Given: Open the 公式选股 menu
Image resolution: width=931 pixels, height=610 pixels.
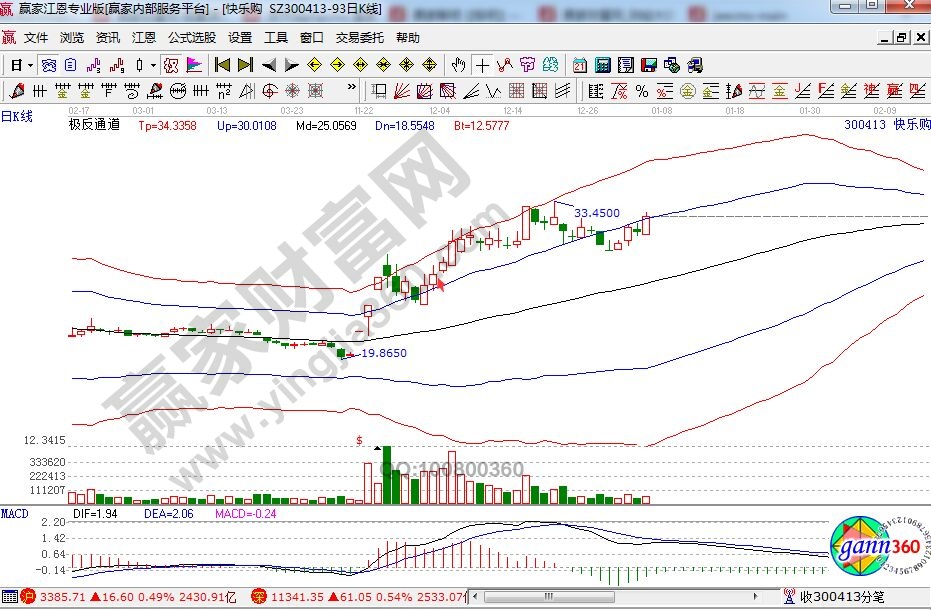Looking at the screenshot, I should coord(191,37).
